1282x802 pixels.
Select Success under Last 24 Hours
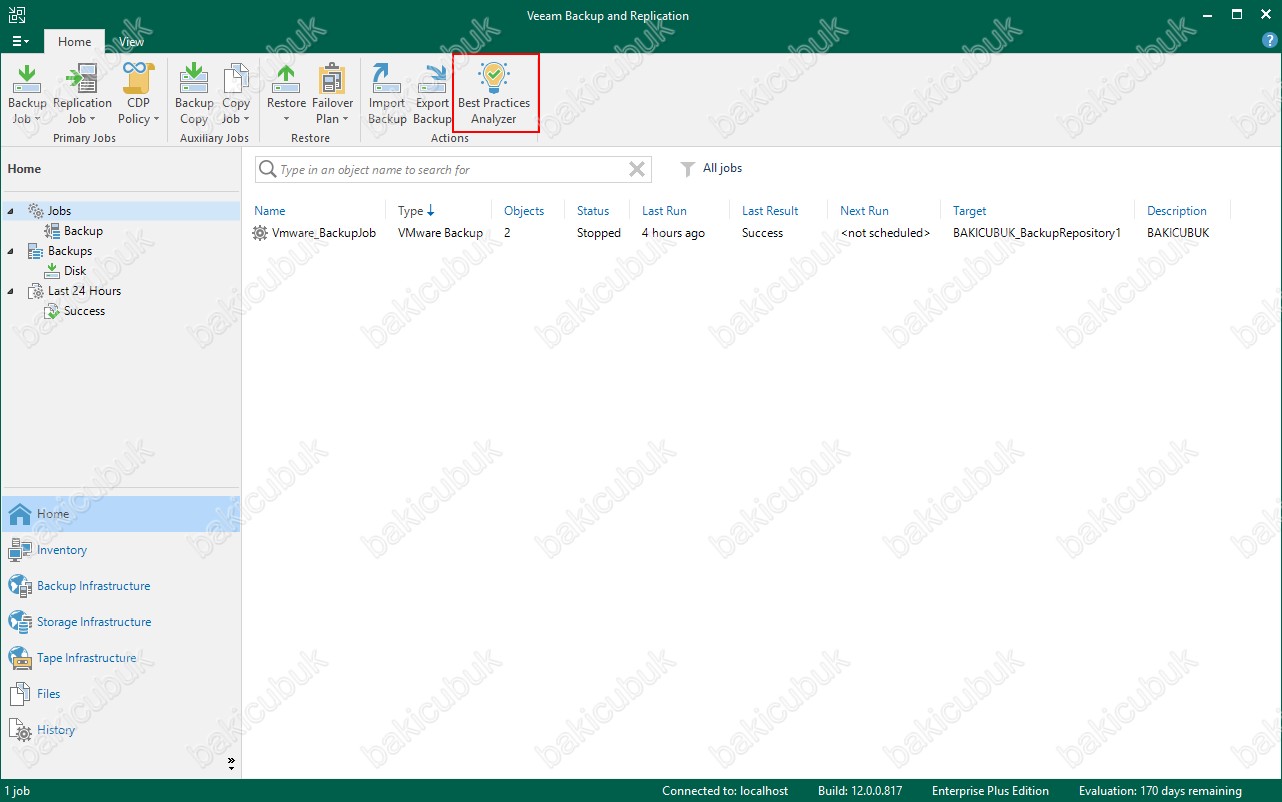84,311
